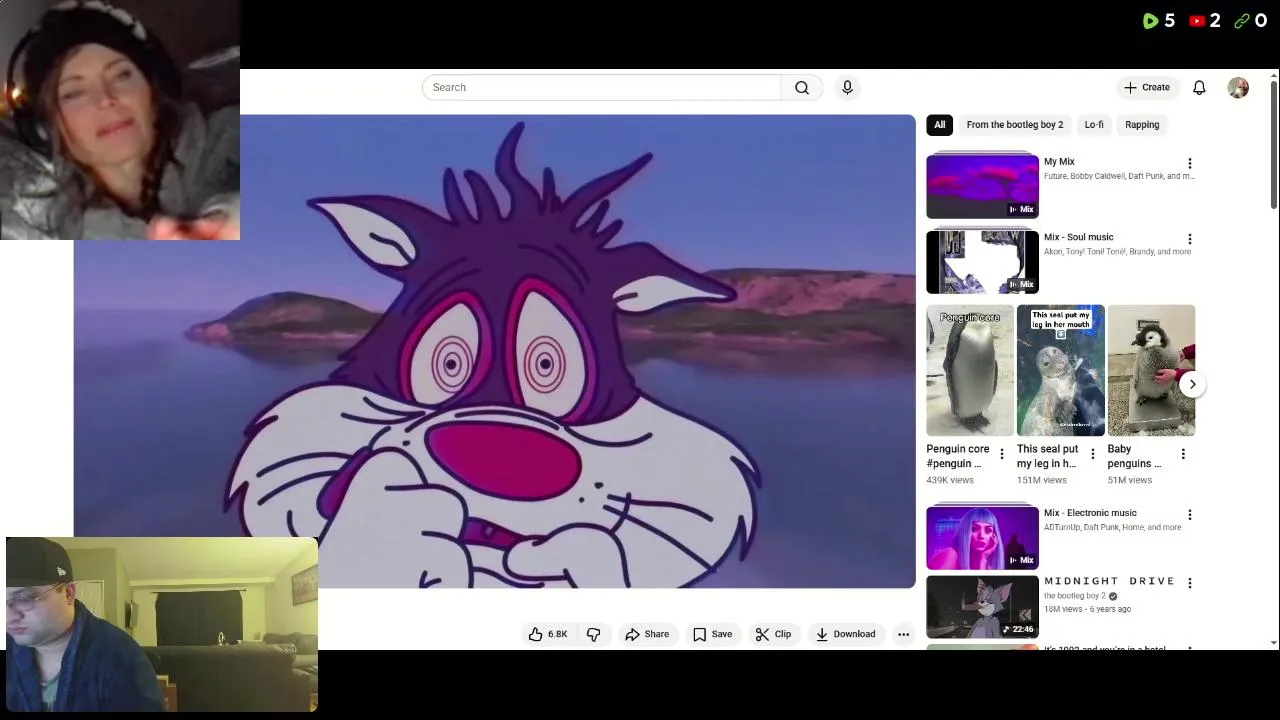Open the Create menu
1280x720 pixels.
[x=1146, y=88]
